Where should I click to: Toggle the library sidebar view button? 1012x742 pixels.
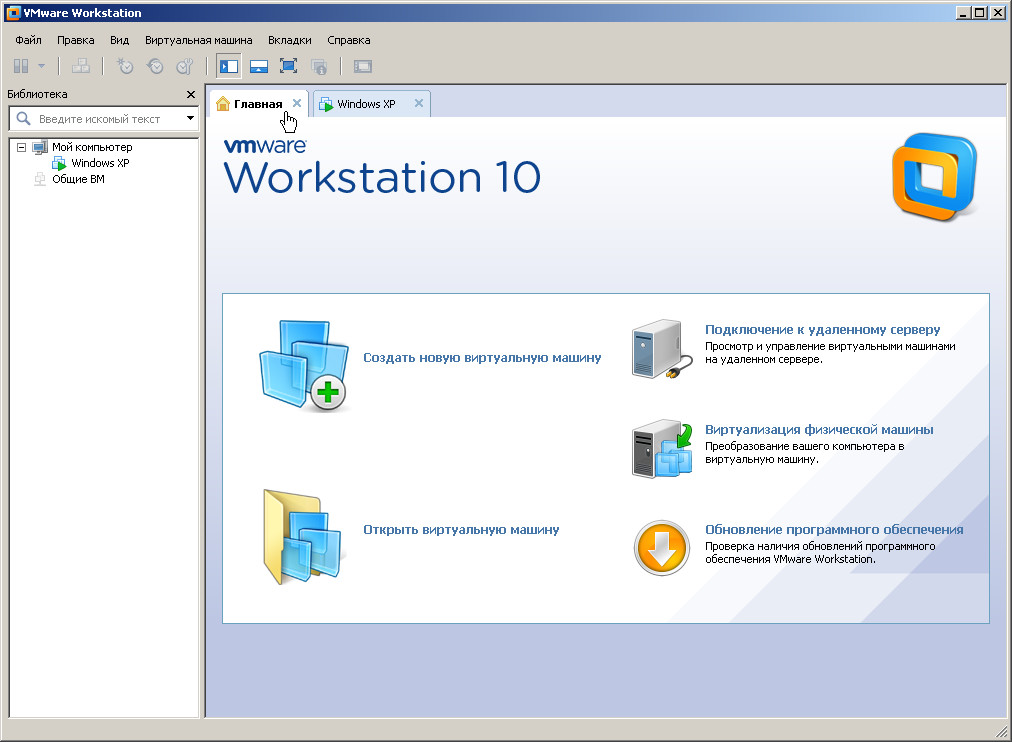(229, 66)
